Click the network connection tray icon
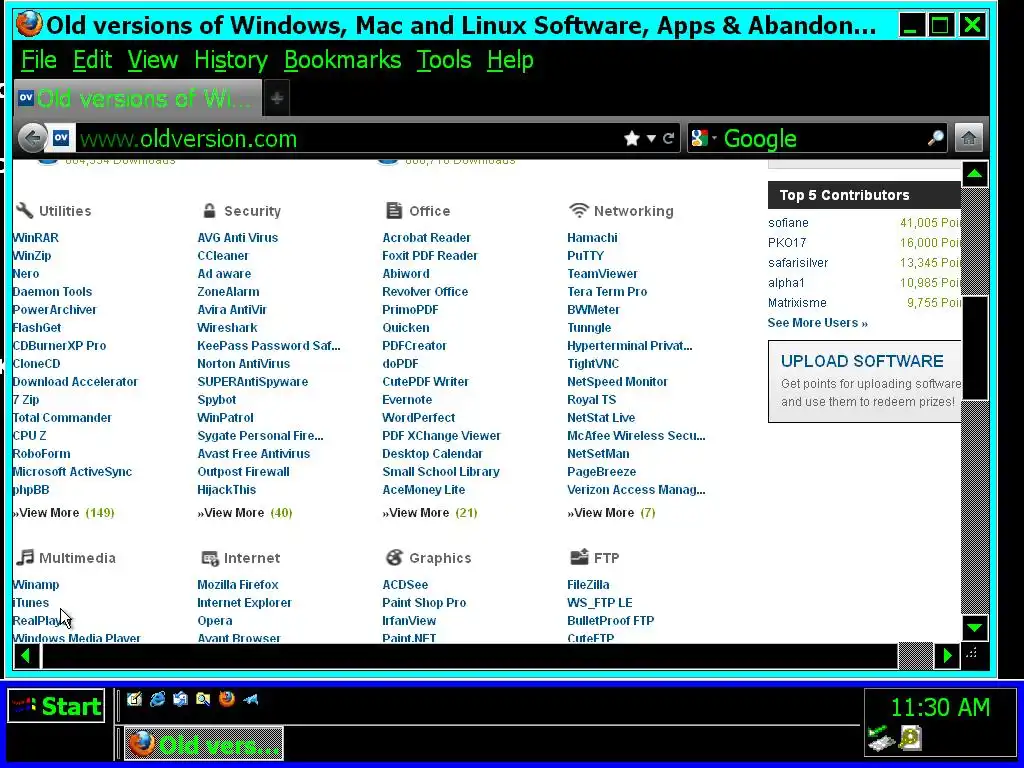 click(881, 739)
